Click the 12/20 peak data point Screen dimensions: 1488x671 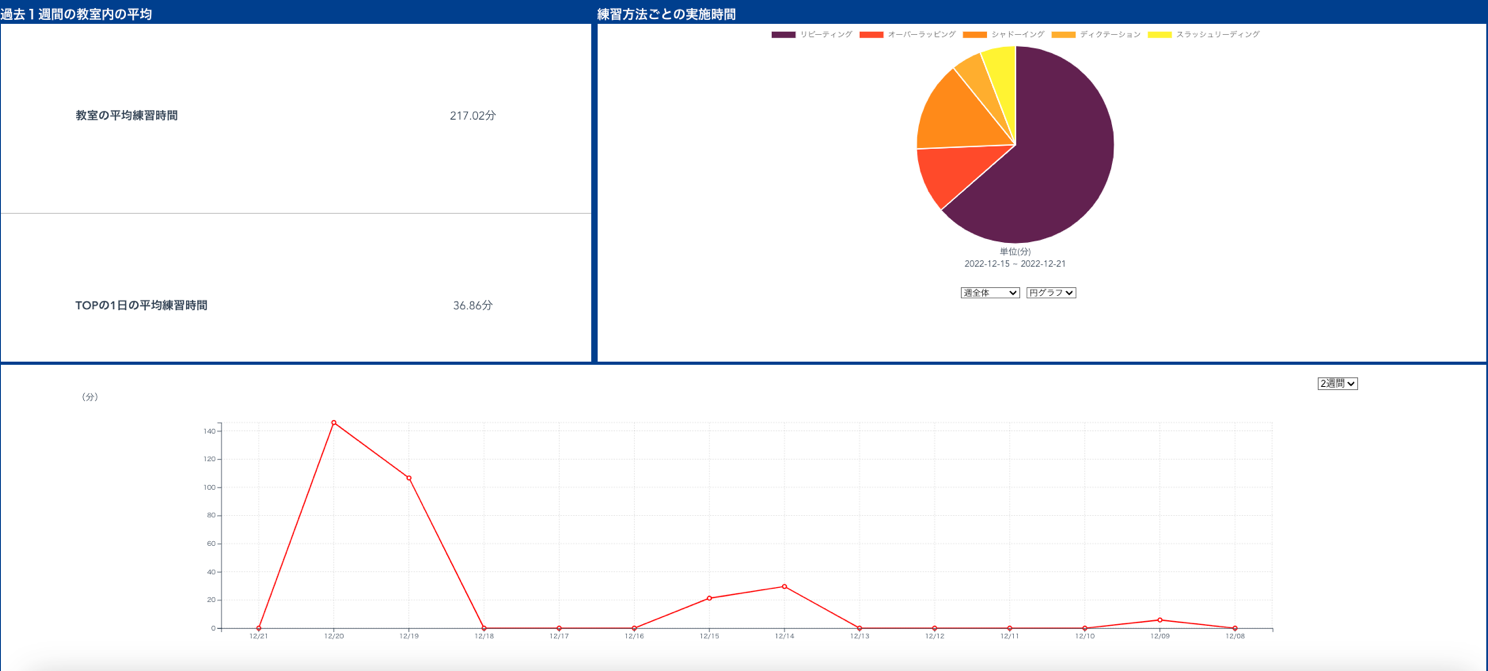click(334, 422)
